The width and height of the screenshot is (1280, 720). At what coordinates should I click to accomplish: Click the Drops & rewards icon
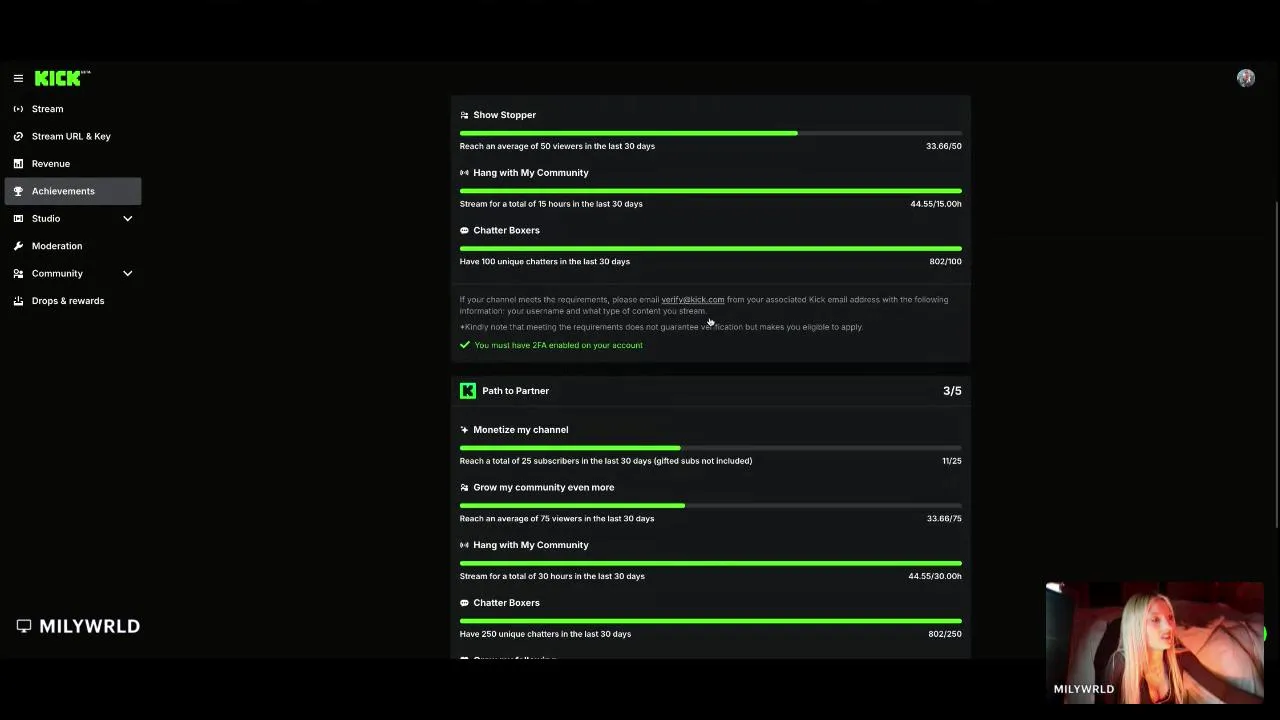(18, 301)
